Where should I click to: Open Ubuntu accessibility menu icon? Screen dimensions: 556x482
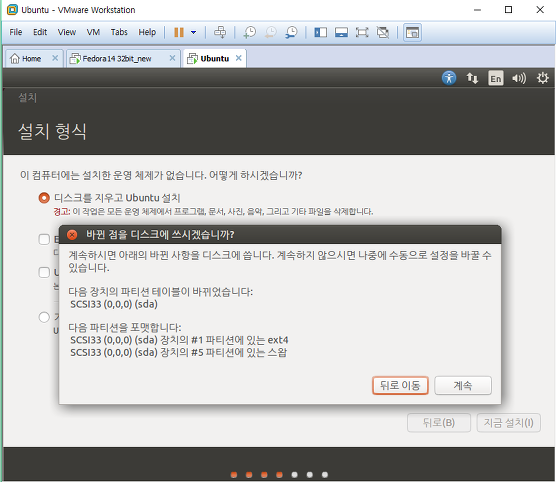[449, 78]
